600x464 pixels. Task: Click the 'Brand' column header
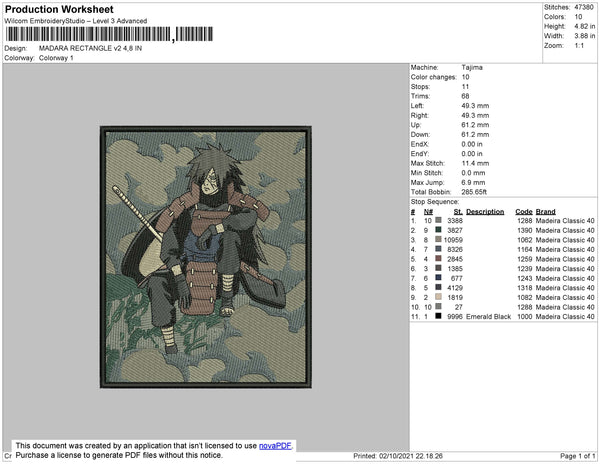[545, 212]
